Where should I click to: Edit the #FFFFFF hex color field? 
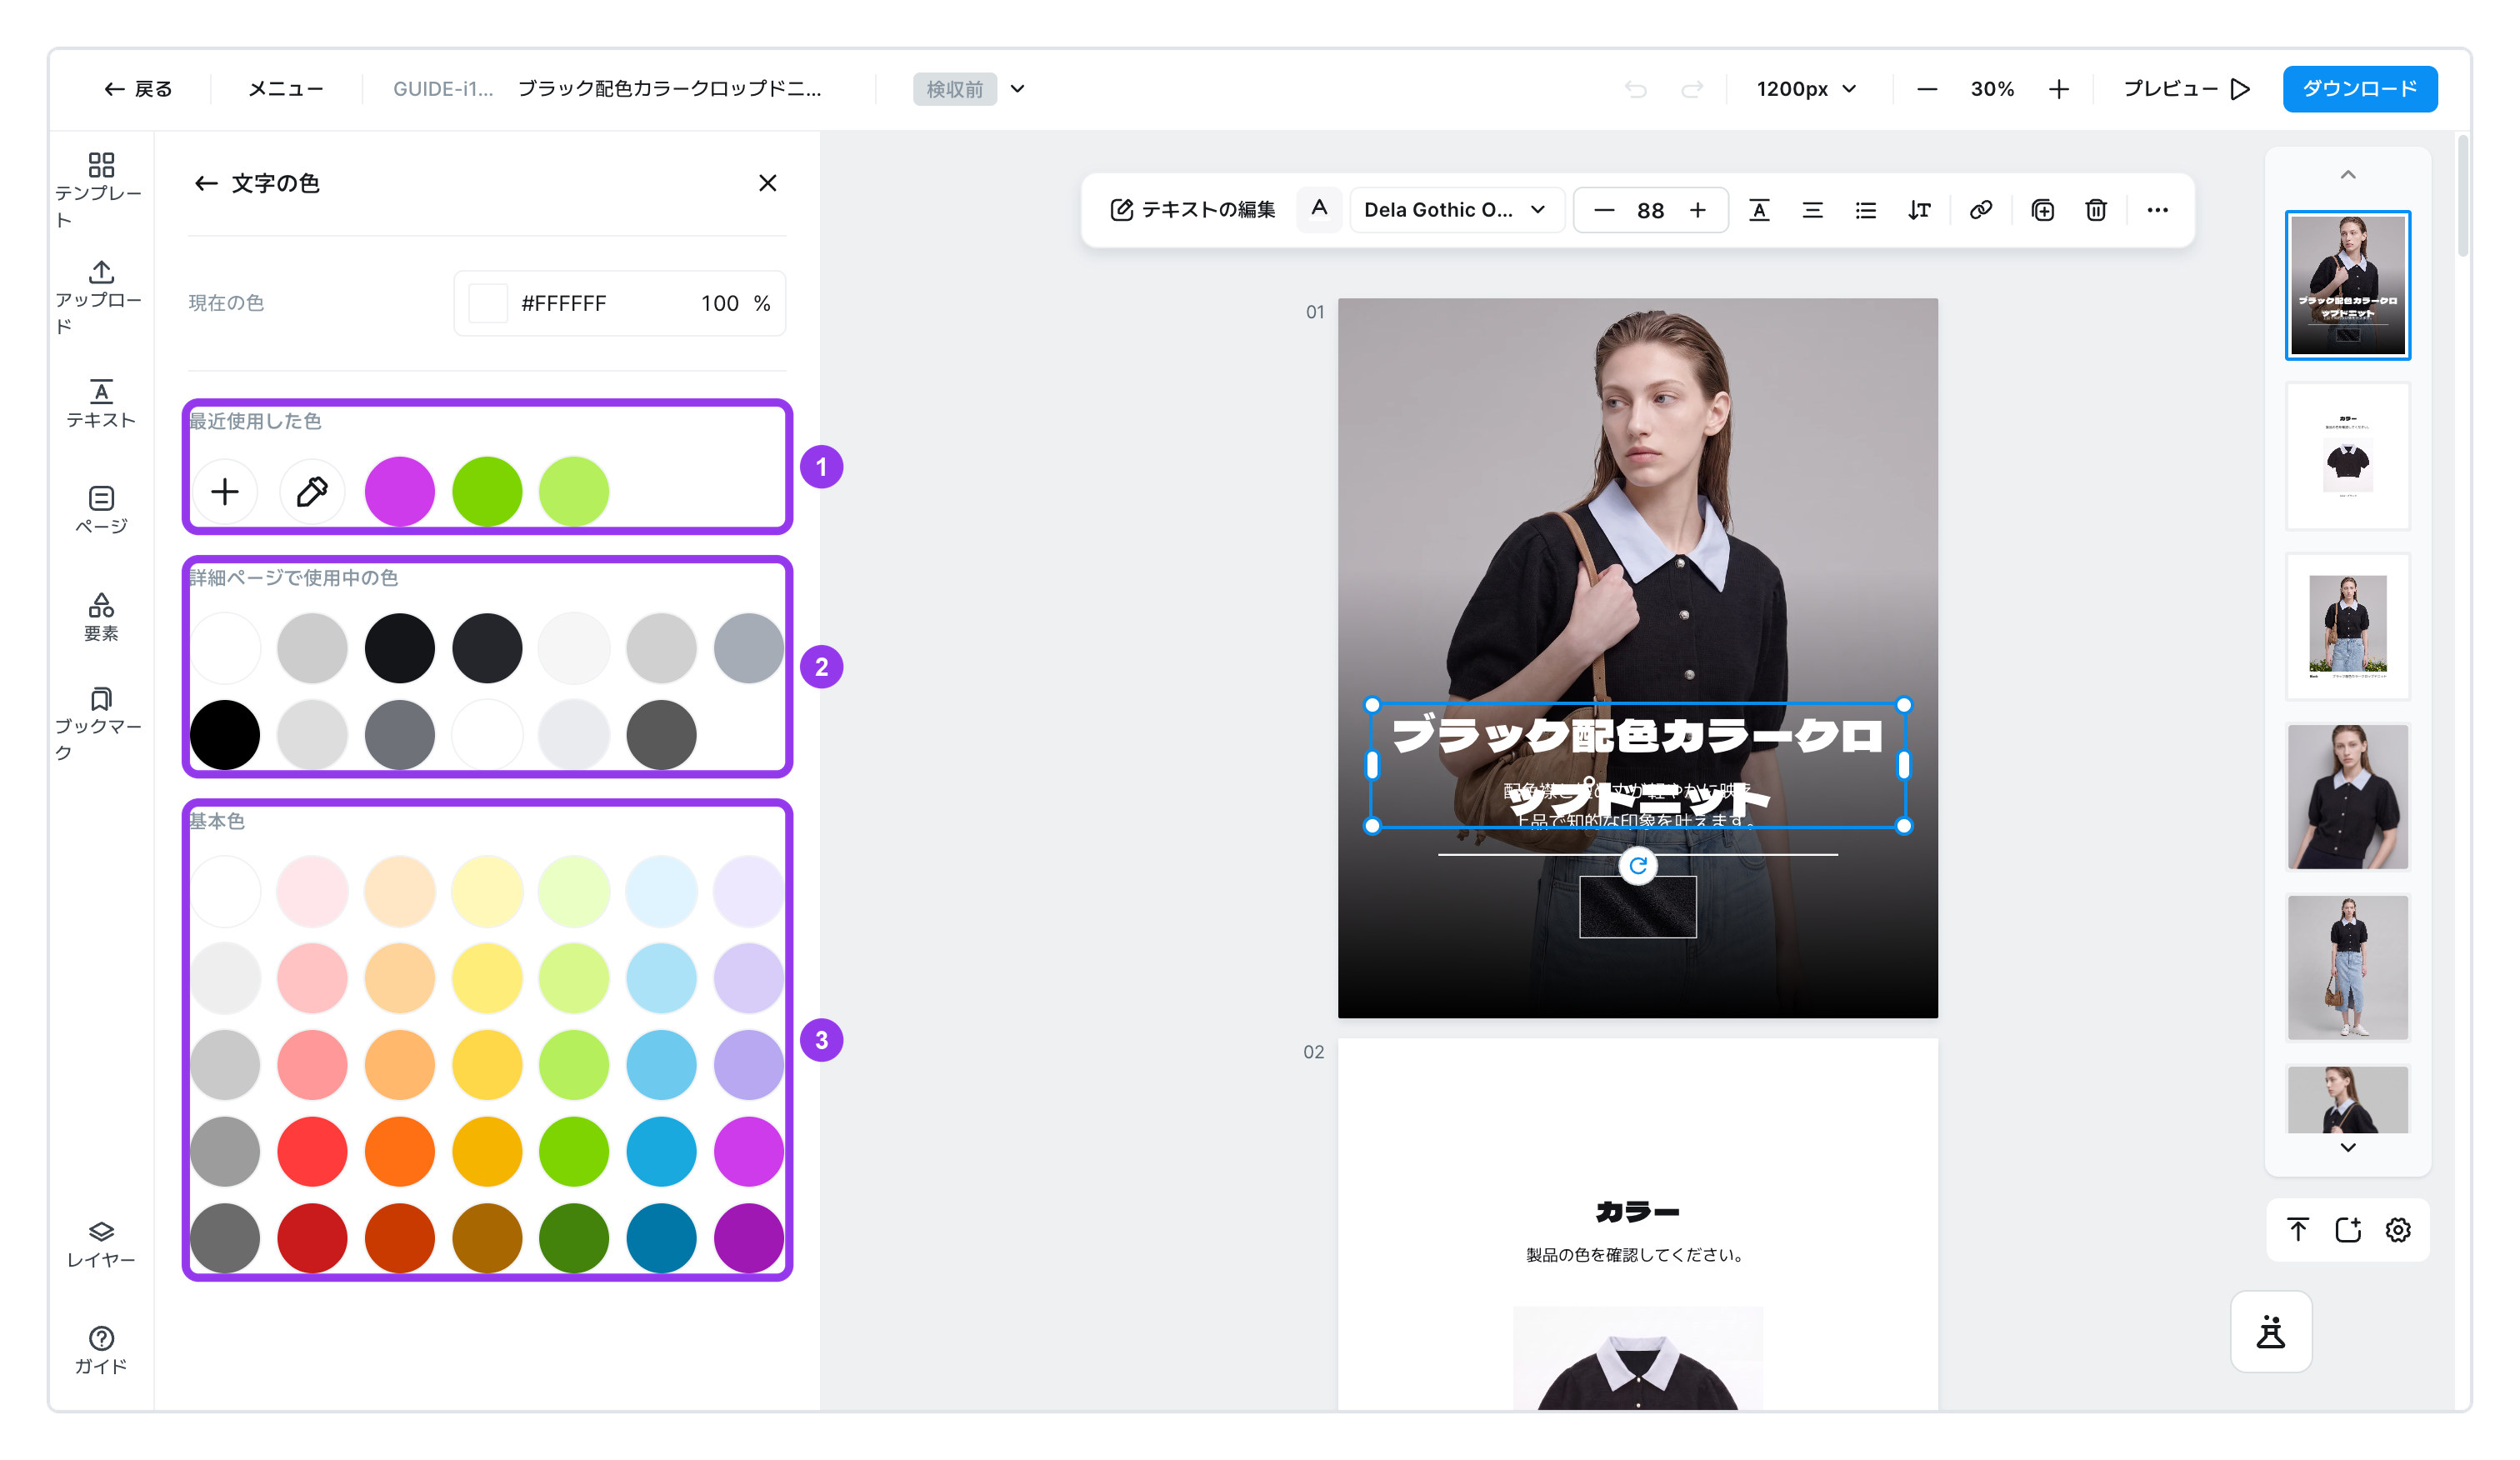(563, 303)
